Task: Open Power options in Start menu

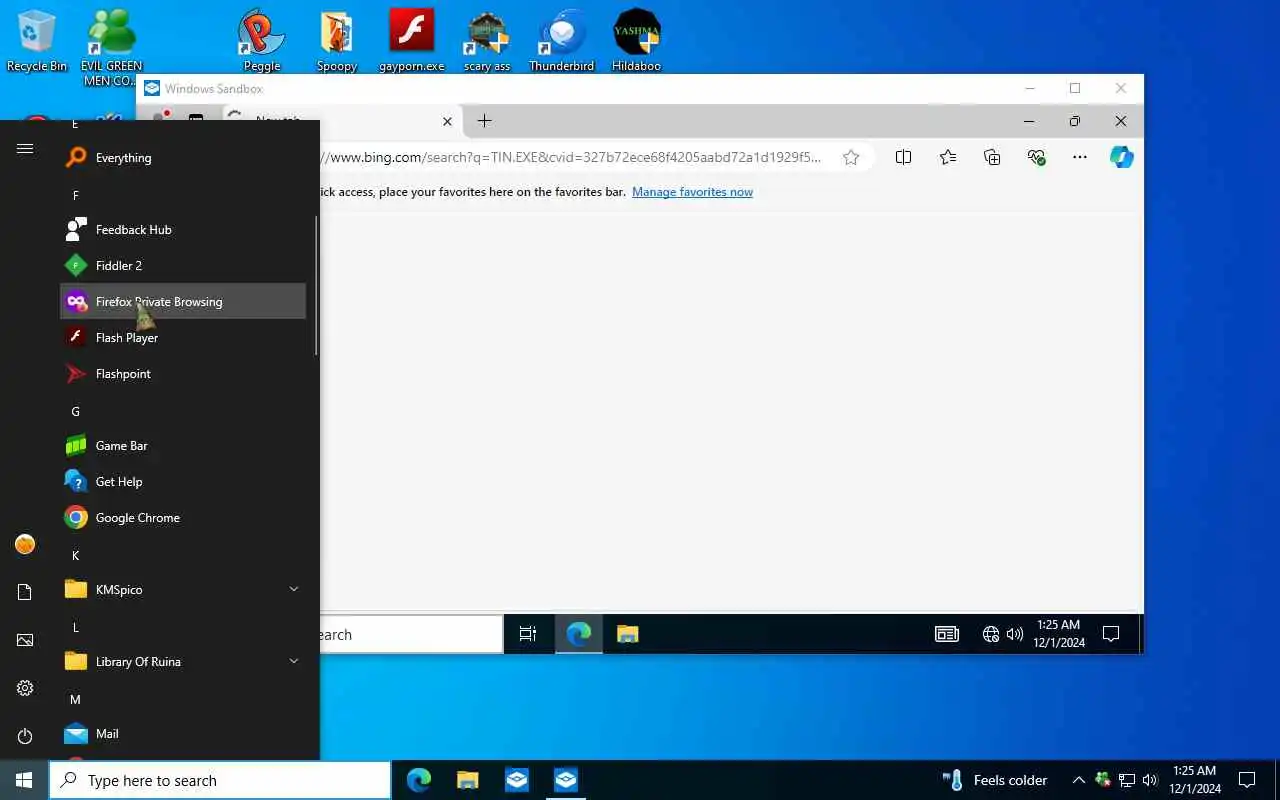Action: (x=25, y=736)
